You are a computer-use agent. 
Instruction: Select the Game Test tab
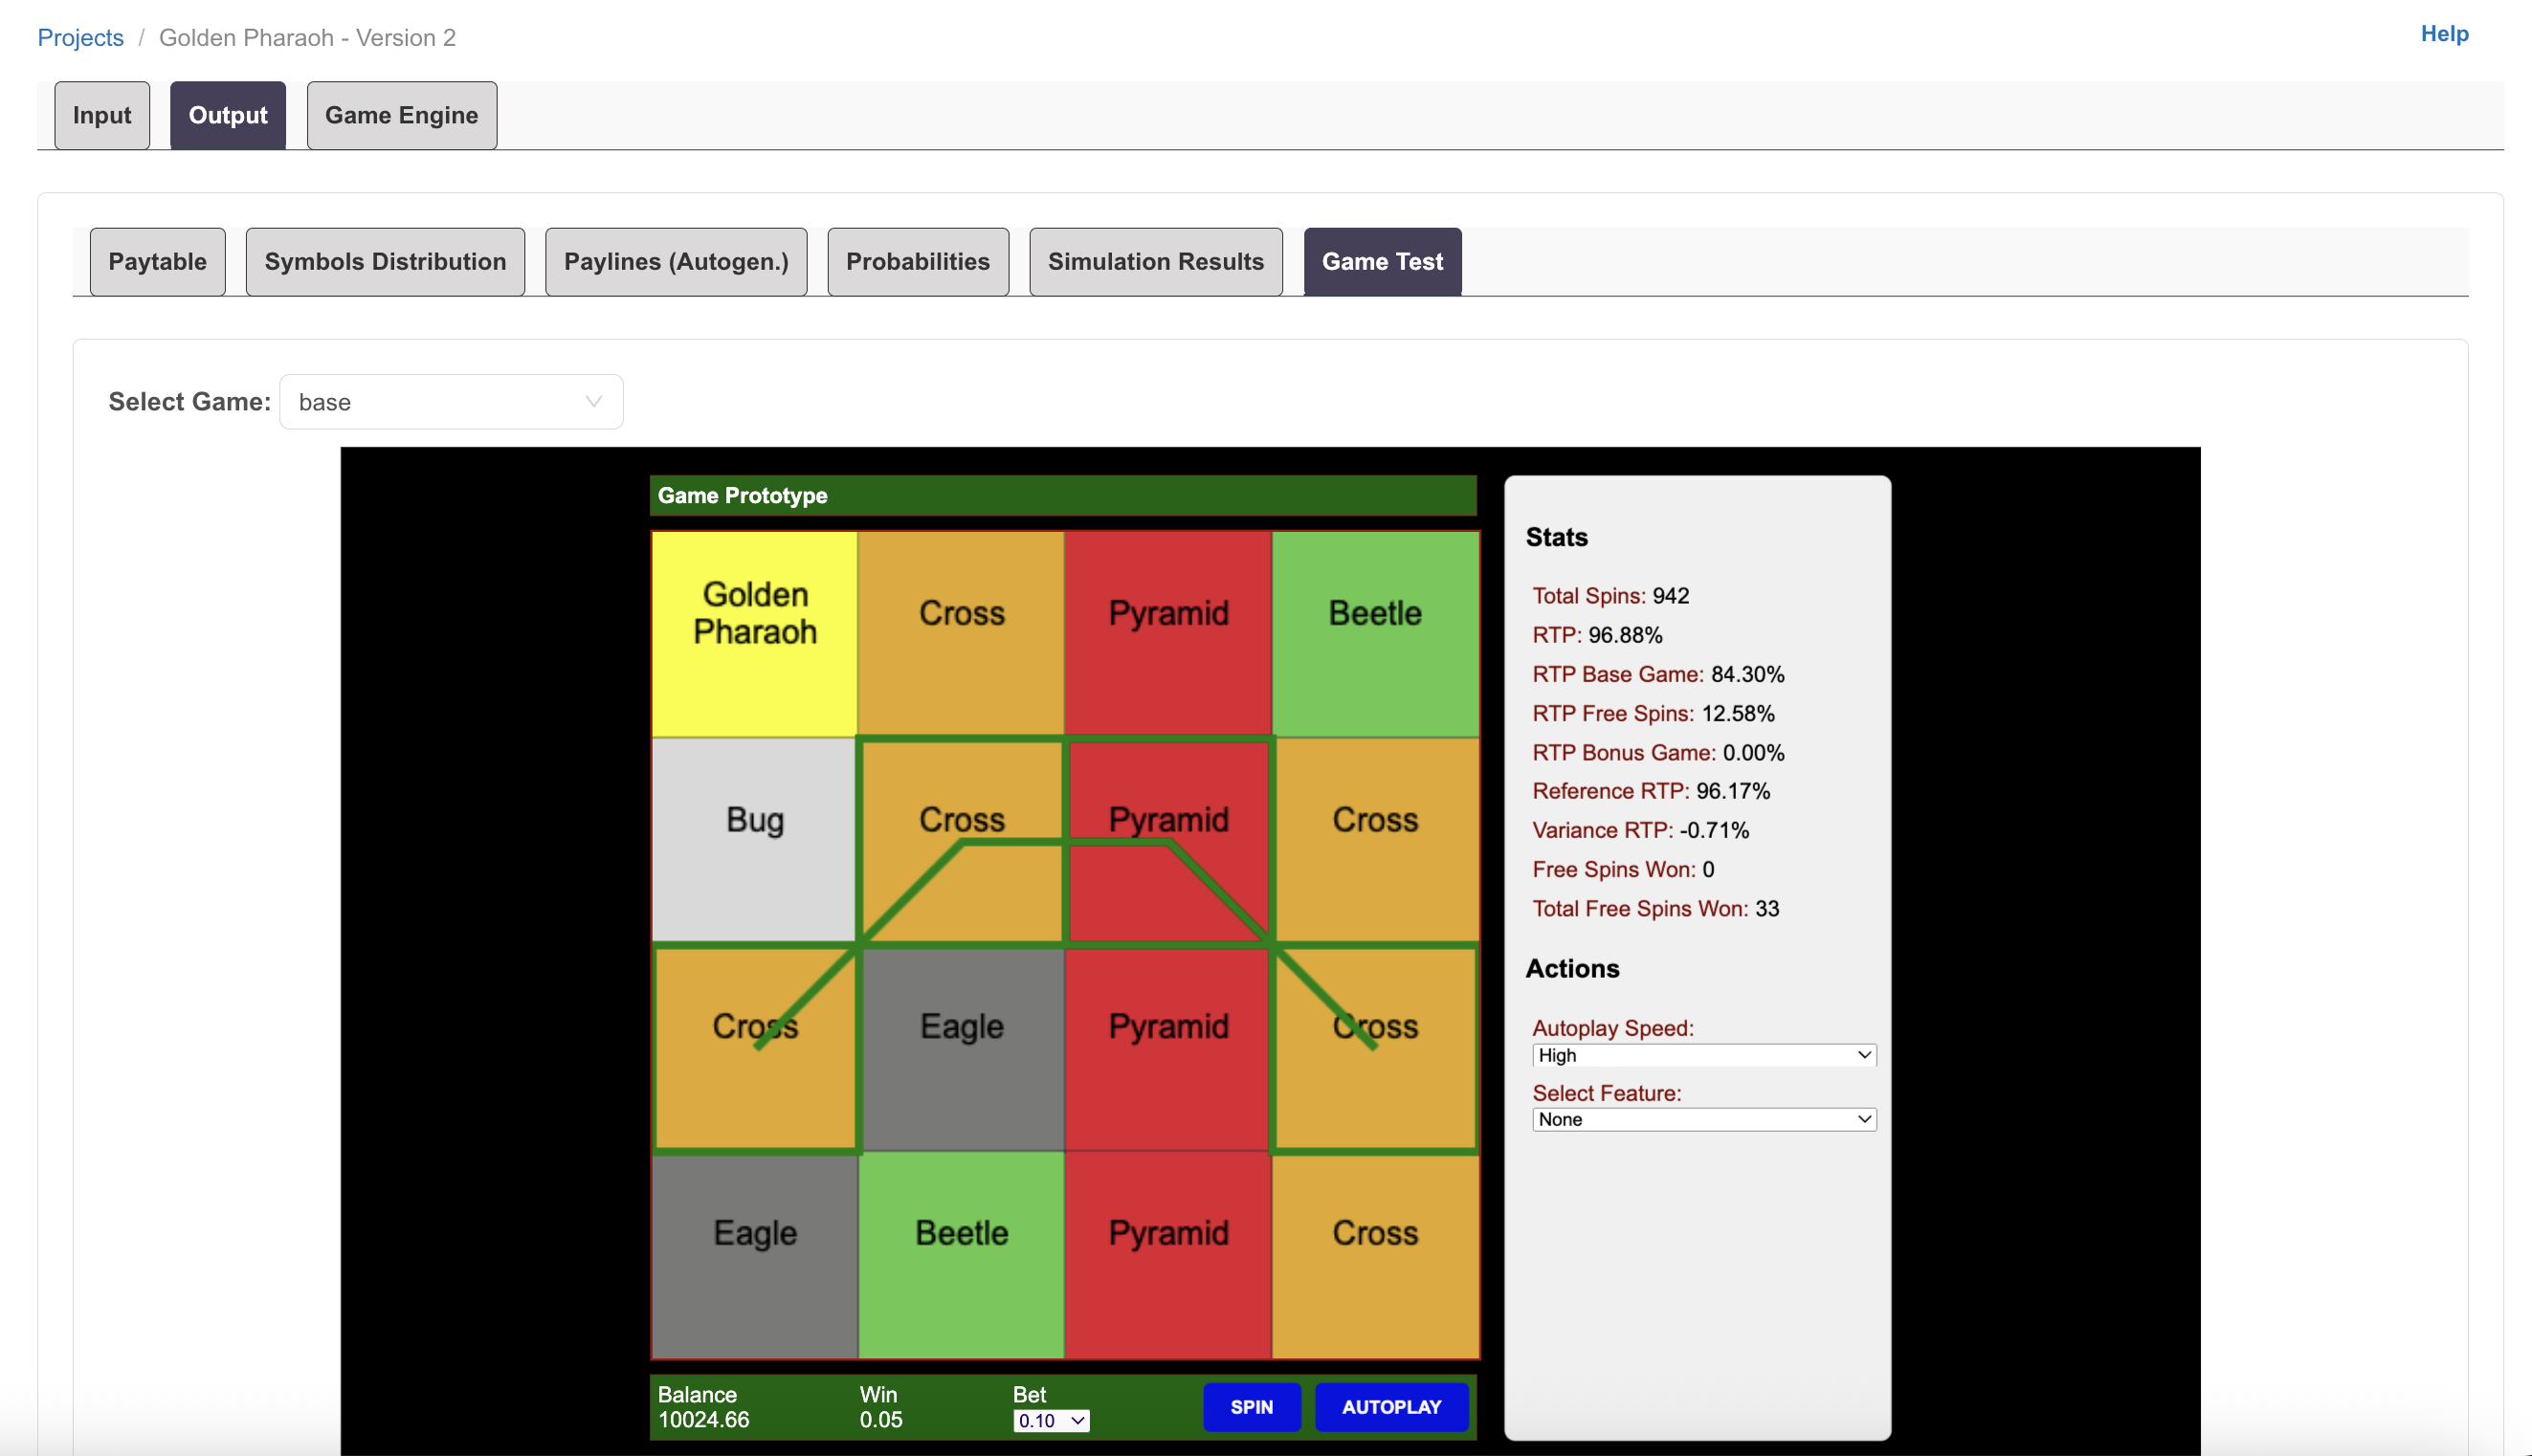[1381, 262]
